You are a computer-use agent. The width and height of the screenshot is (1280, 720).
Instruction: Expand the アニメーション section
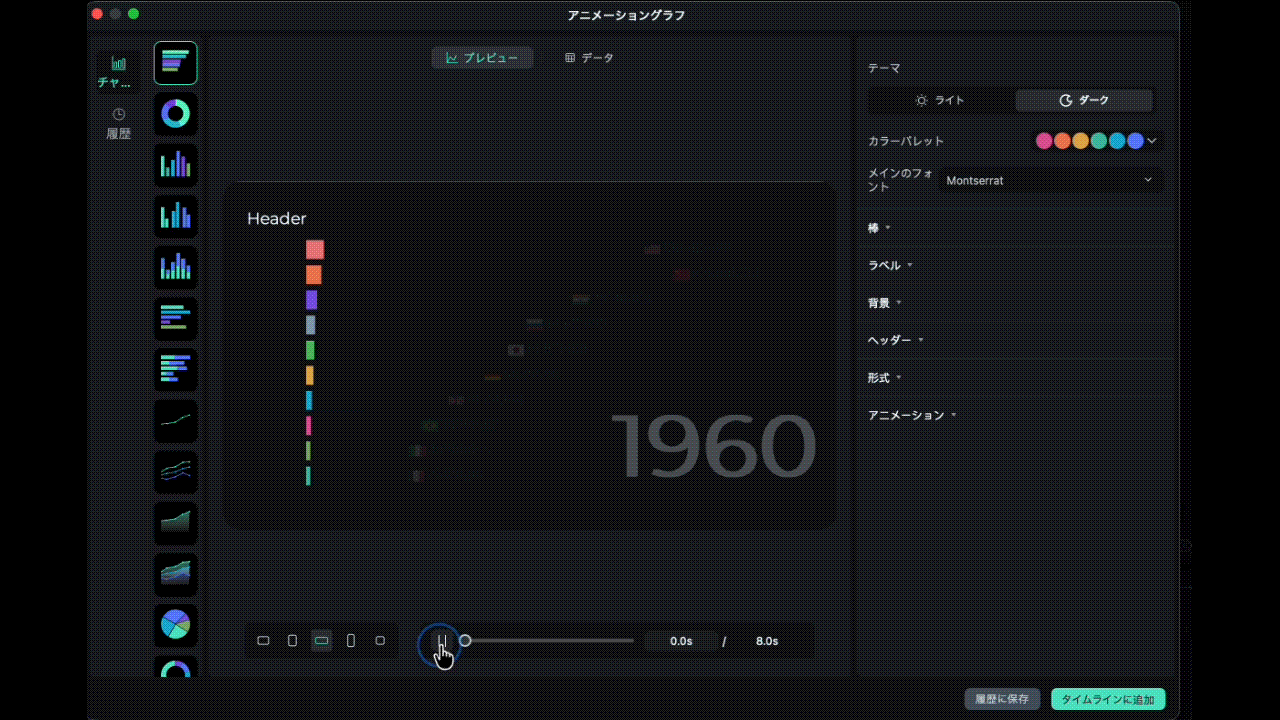pos(912,415)
